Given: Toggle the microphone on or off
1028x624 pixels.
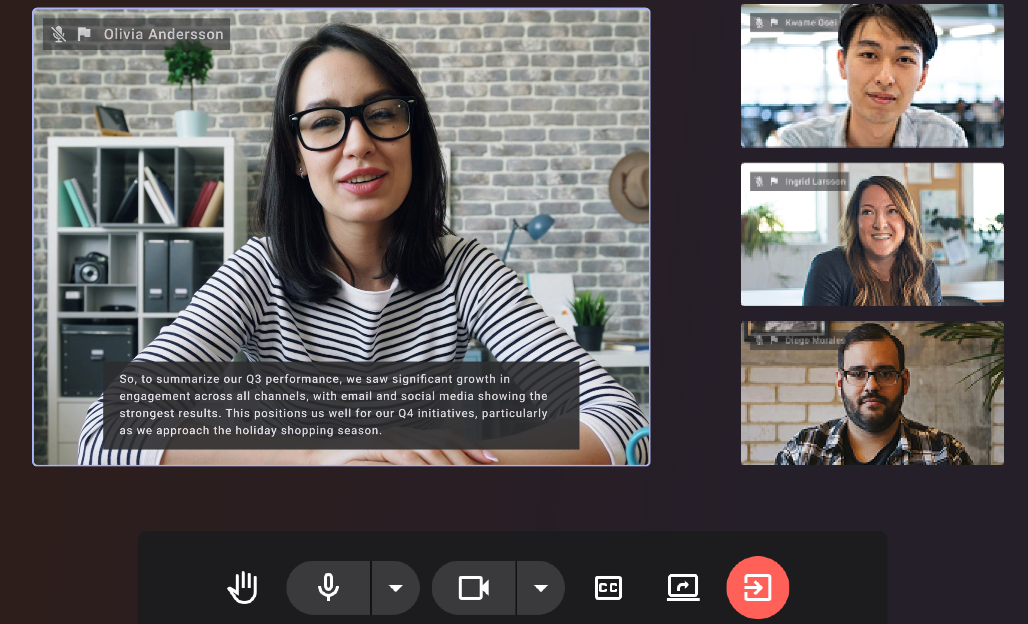Looking at the screenshot, I should click(328, 587).
